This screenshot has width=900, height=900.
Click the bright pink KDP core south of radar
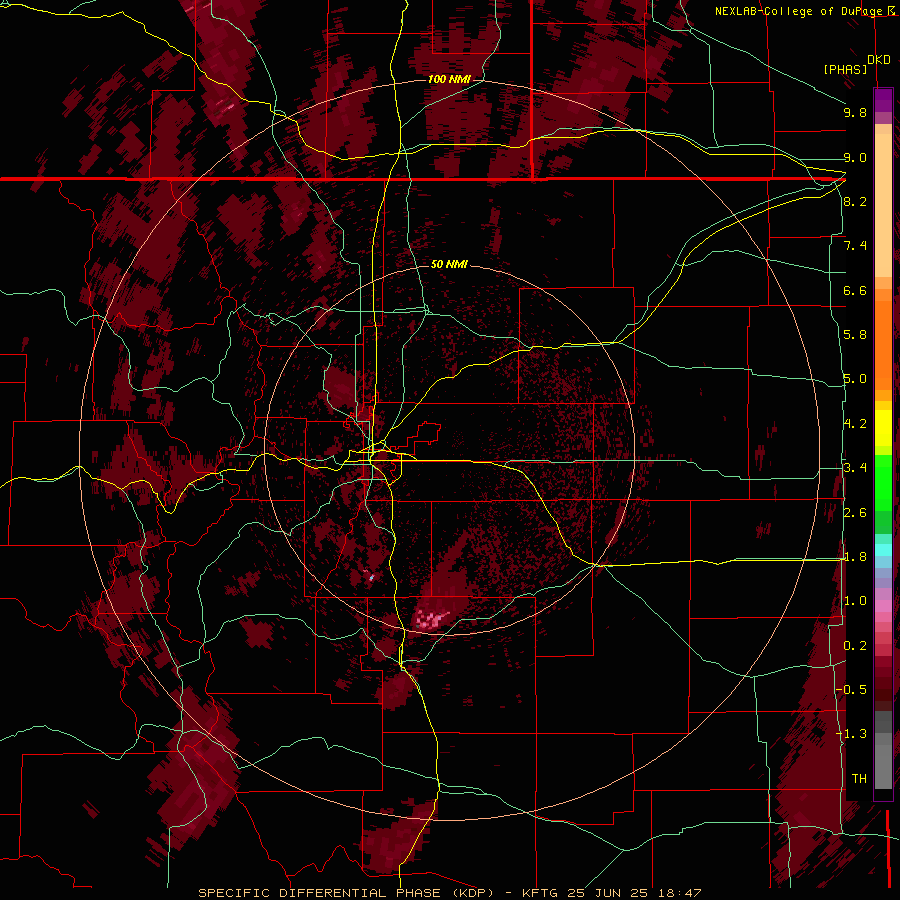[431, 619]
